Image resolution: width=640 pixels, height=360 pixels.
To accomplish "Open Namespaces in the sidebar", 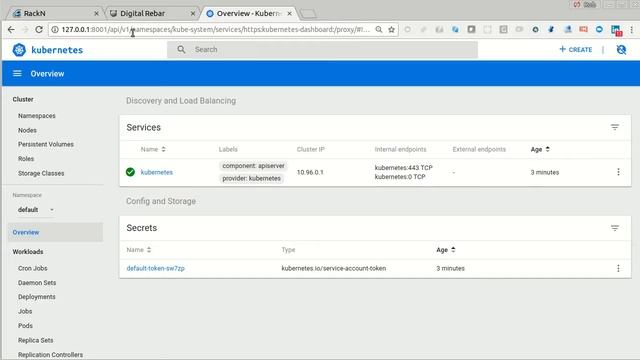I will 37,116.
